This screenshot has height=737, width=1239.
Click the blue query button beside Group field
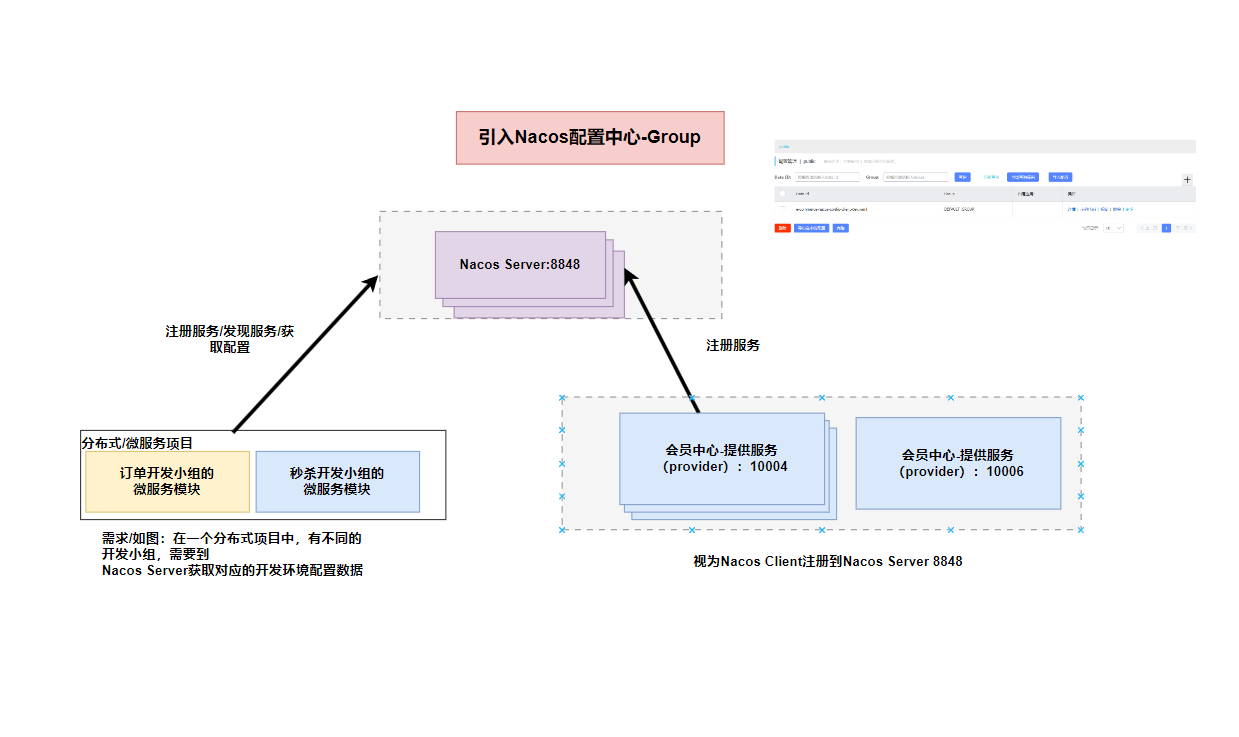[x=962, y=177]
